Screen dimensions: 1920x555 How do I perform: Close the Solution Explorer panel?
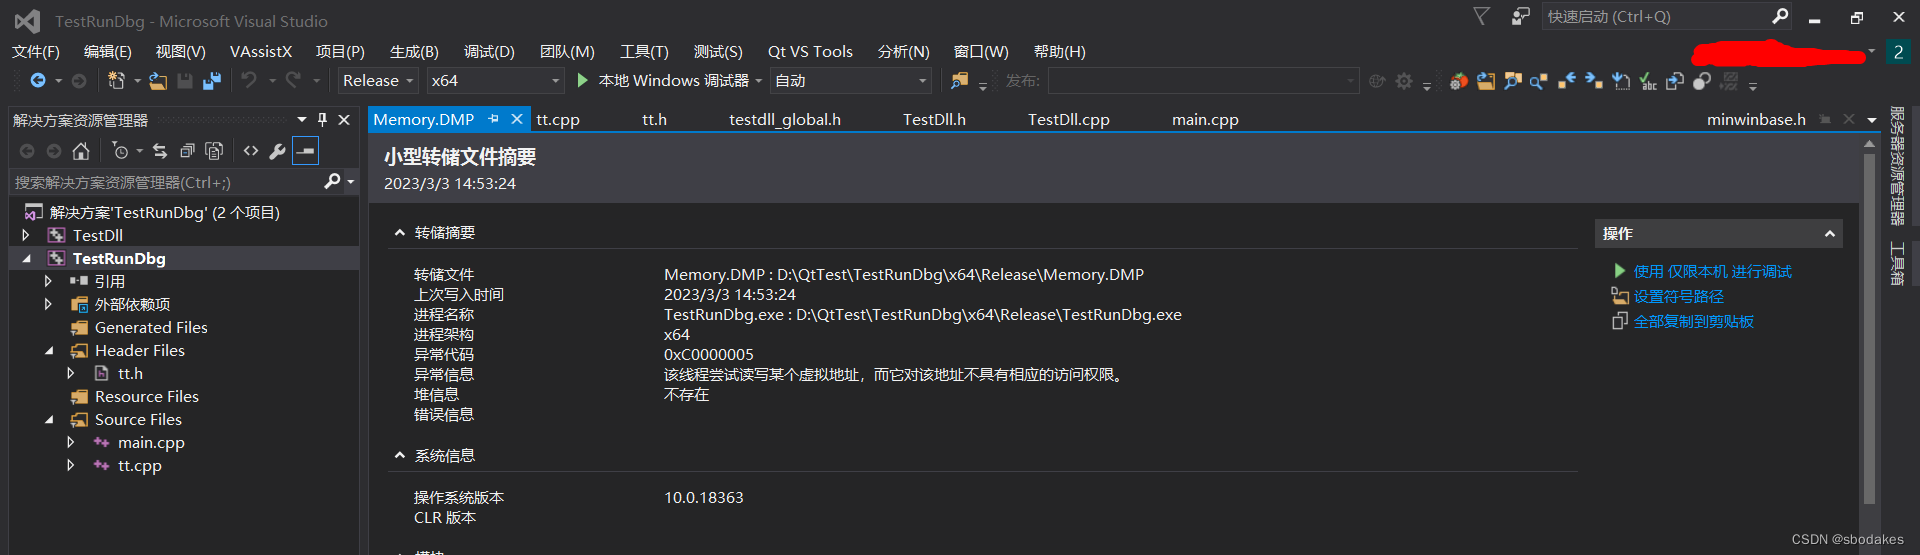coord(344,119)
